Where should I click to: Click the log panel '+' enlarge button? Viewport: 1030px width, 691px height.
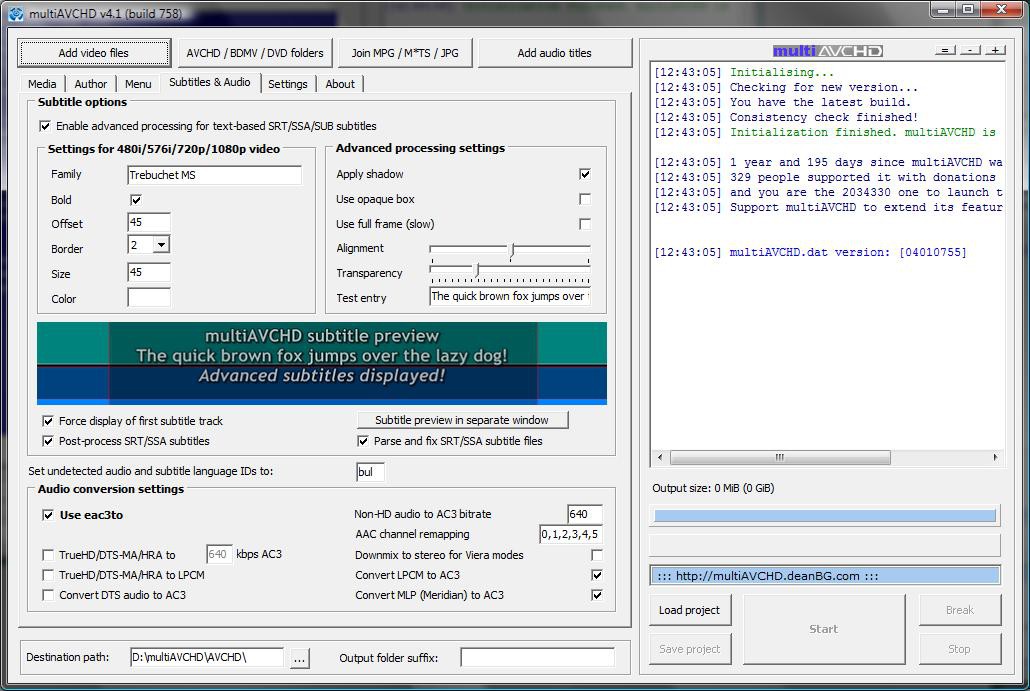pos(995,50)
